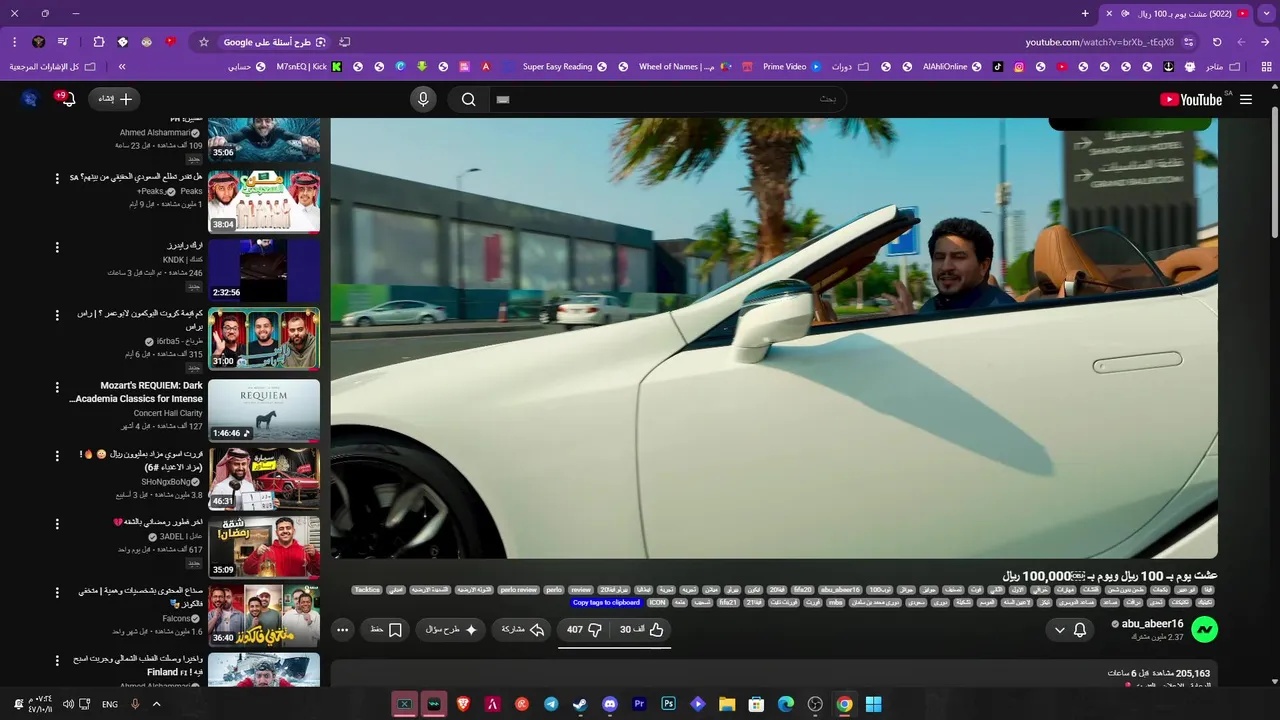Open options menu for KNDK stream

coord(57,247)
